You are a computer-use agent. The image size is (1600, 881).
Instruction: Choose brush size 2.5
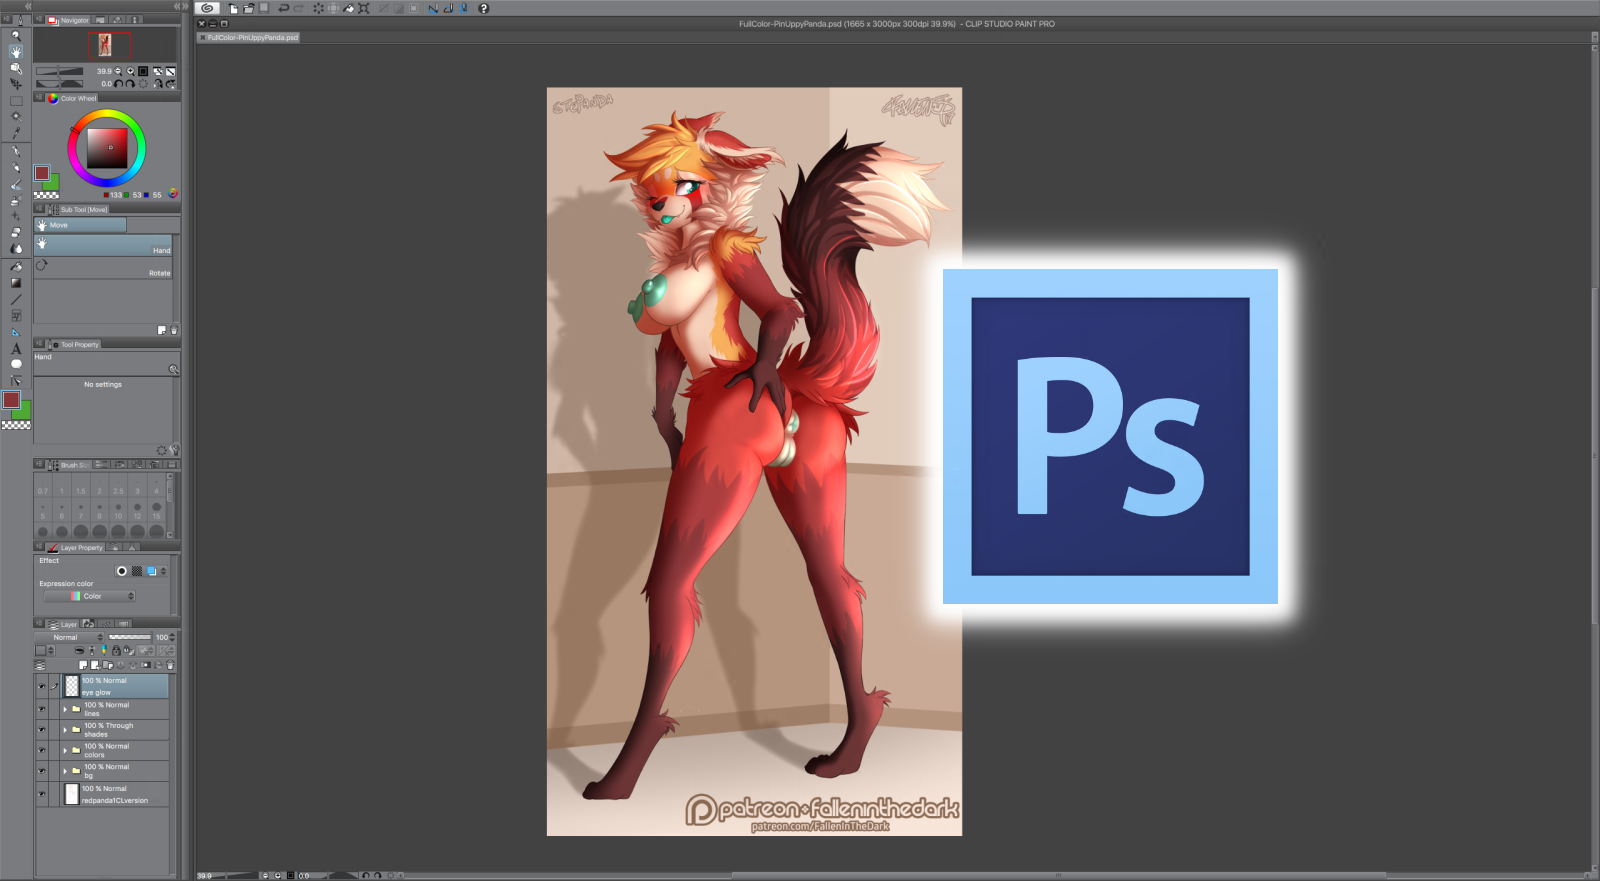(118, 485)
